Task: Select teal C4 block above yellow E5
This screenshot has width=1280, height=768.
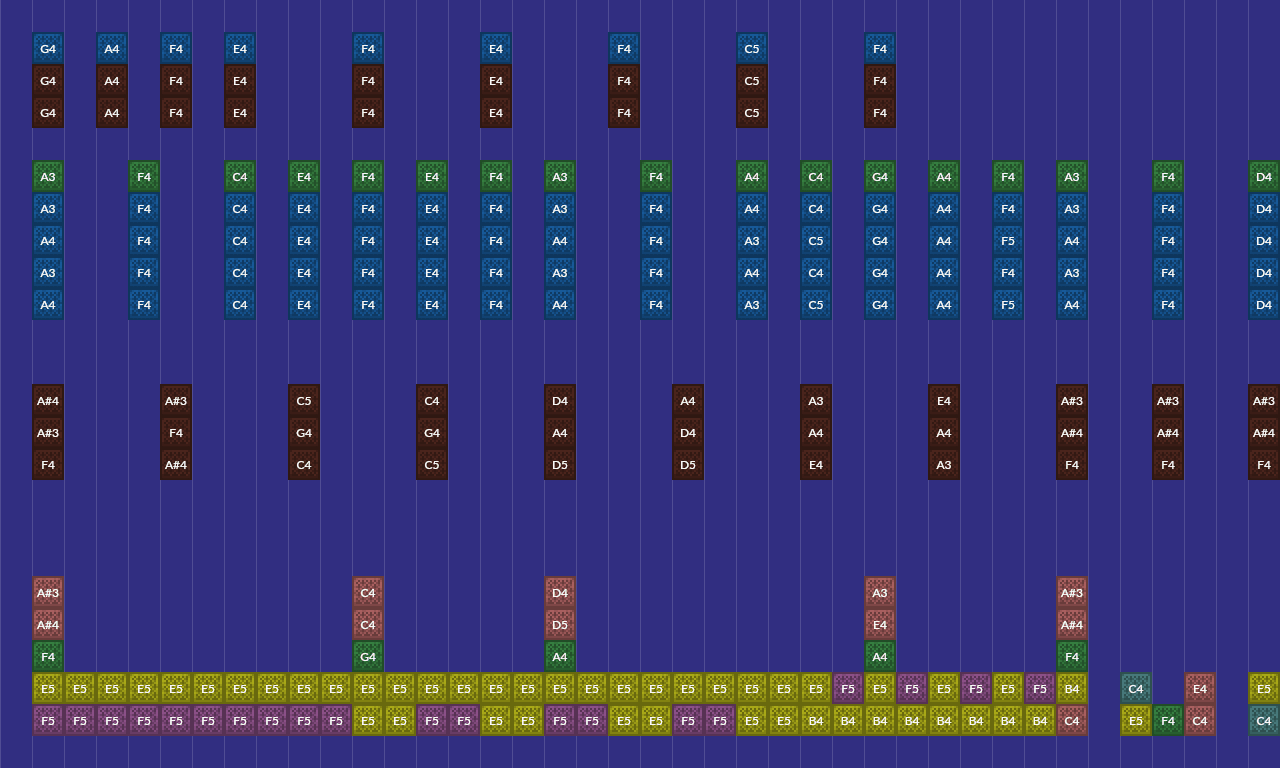Action: click(1136, 689)
